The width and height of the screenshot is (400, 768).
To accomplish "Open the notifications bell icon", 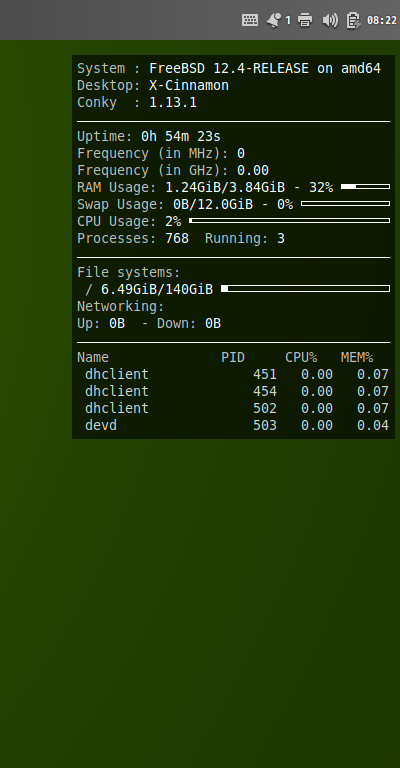I will [274, 20].
